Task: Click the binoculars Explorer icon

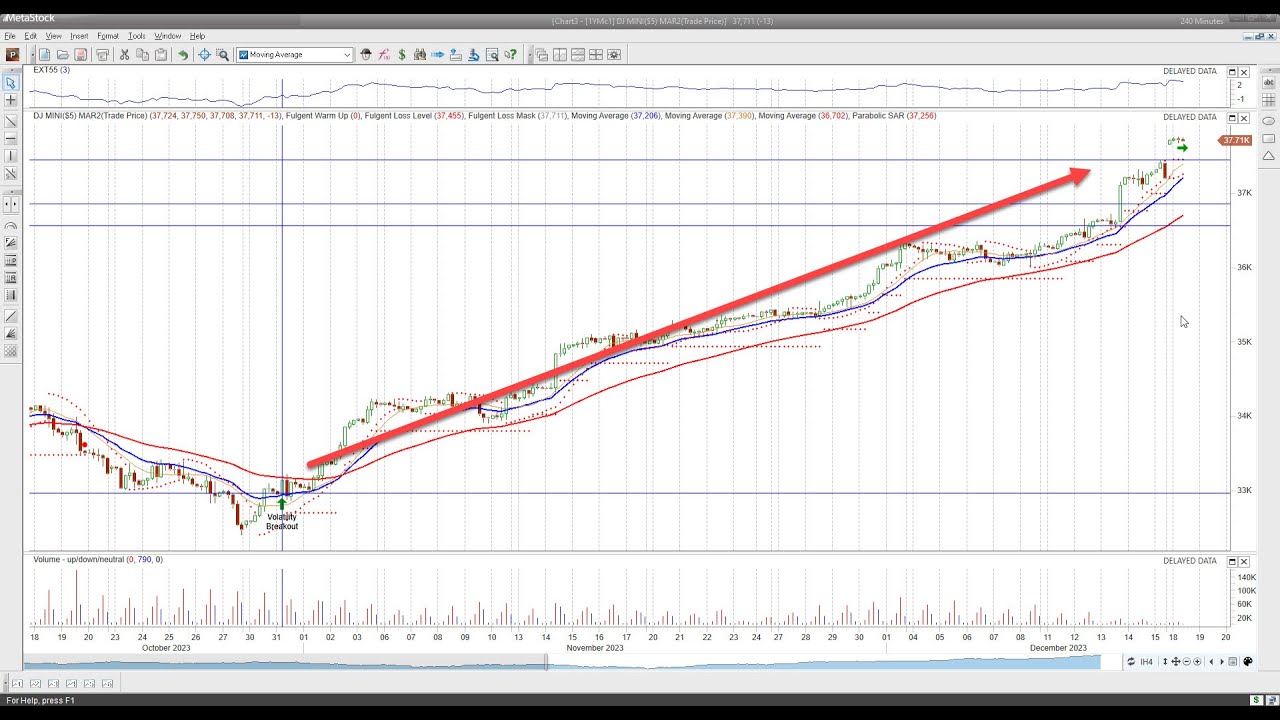Action: 420,55
